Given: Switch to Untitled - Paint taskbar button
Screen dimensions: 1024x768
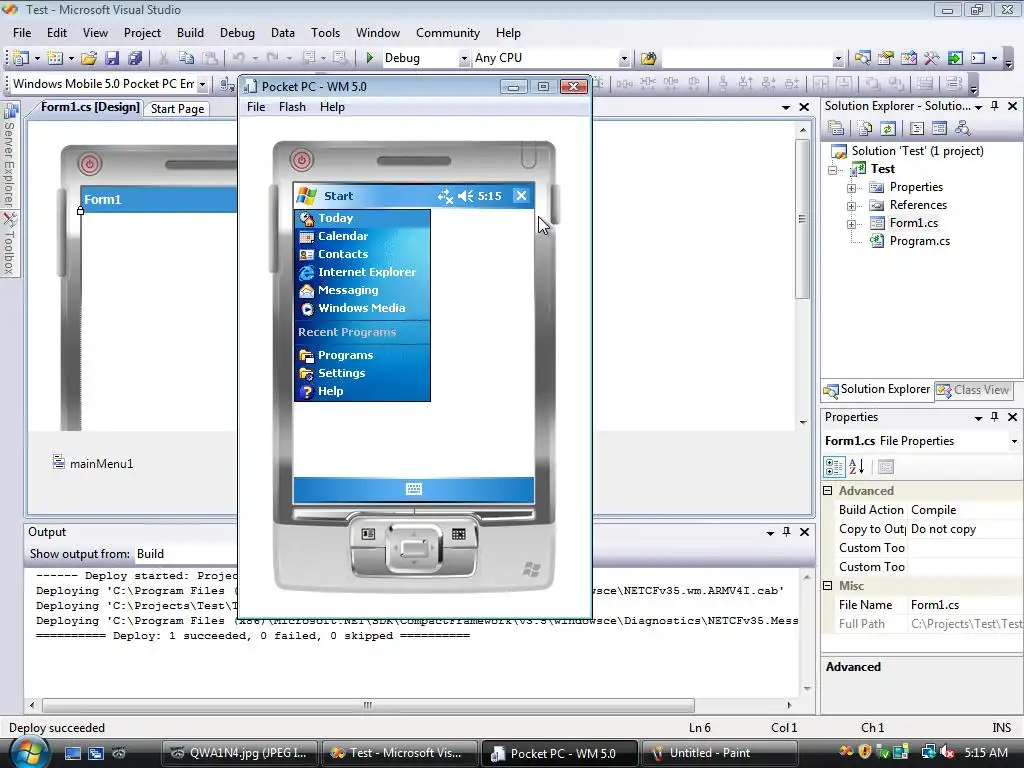Looking at the screenshot, I should 718,753.
